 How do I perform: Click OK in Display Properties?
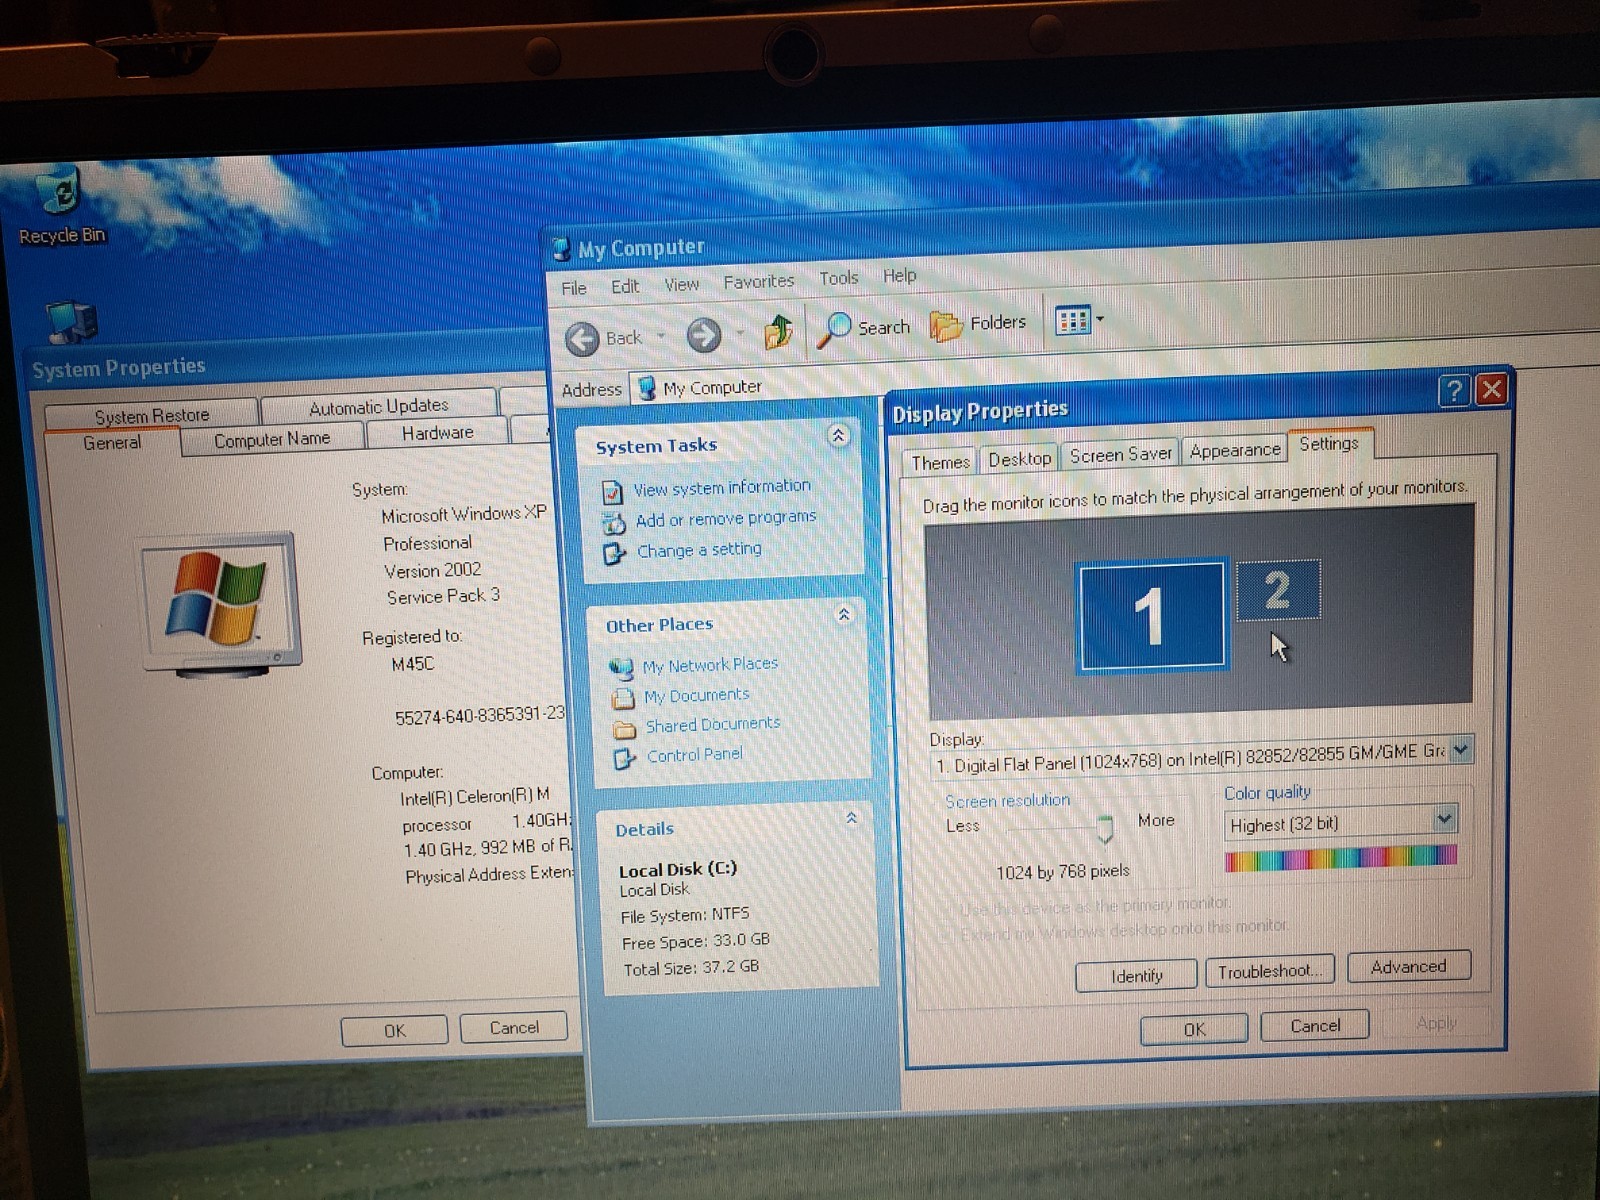(1194, 1029)
